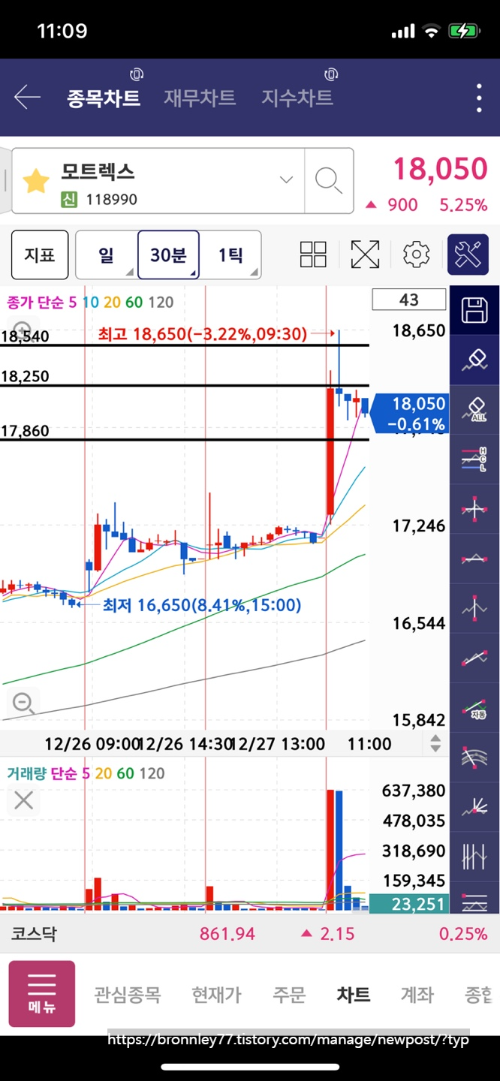500x1081 pixels.
Task: Open chart settings gear
Action: pyautogui.click(x=416, y=254)
